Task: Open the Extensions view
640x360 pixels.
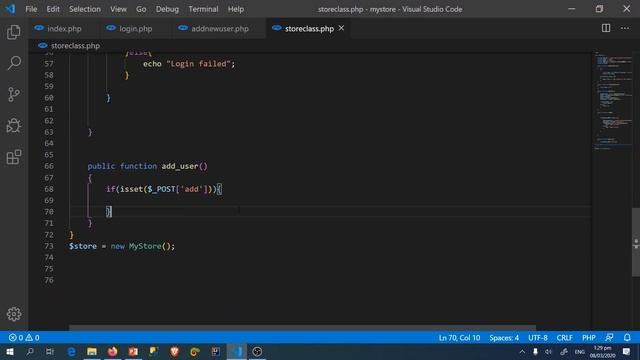Action: [14, 157]
